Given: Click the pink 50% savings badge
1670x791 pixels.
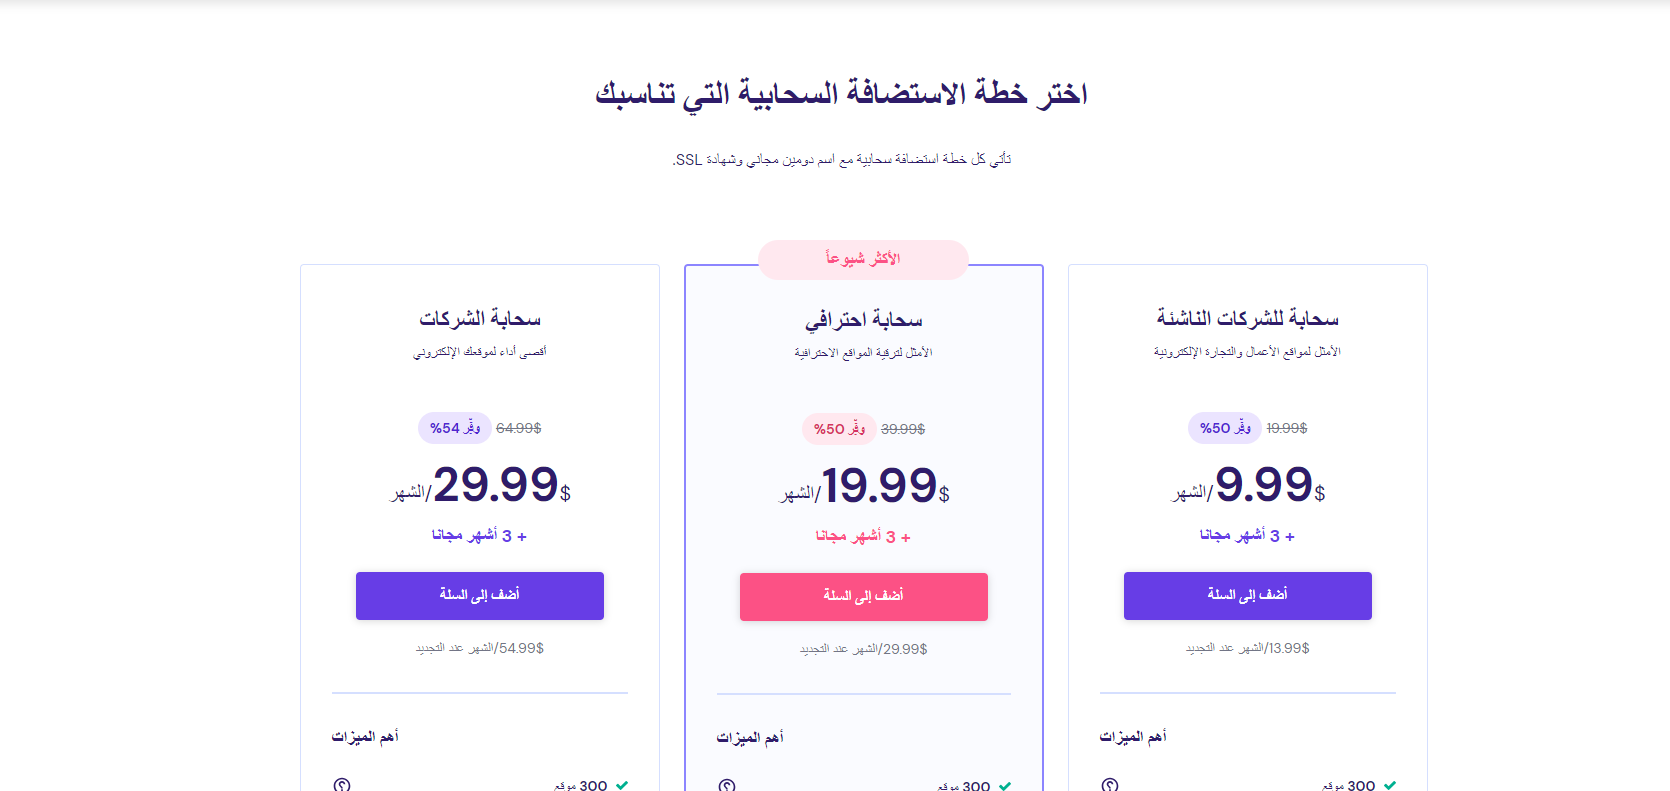Looking at the screenshot, I should (x=839, y=429).
